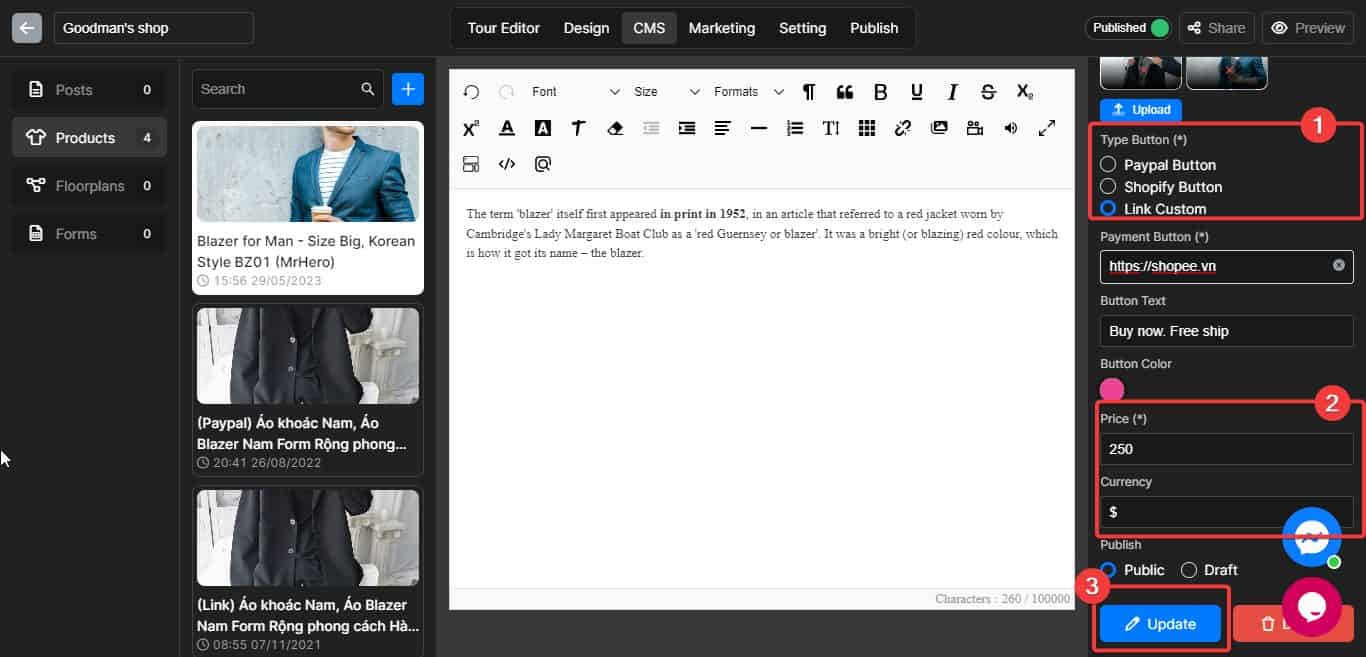Select the Paypal Button radio option

click(1108, 164)
